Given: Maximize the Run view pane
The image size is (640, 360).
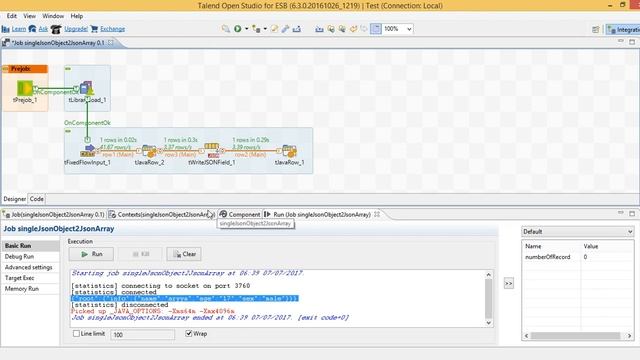Looking at the screenshot, I should point(632,213).
